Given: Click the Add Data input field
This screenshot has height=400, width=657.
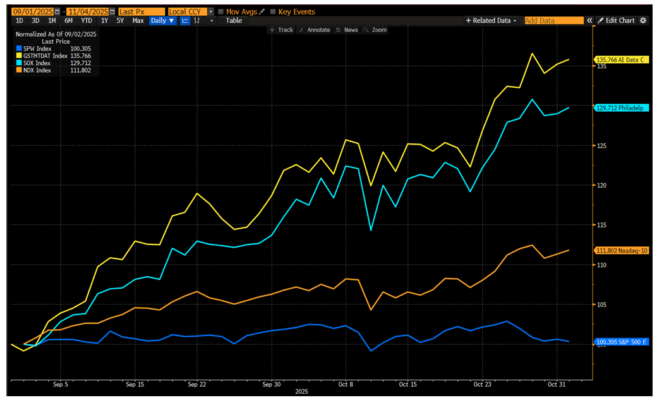Looking at the screenshot, I should [x=552, y=20].
